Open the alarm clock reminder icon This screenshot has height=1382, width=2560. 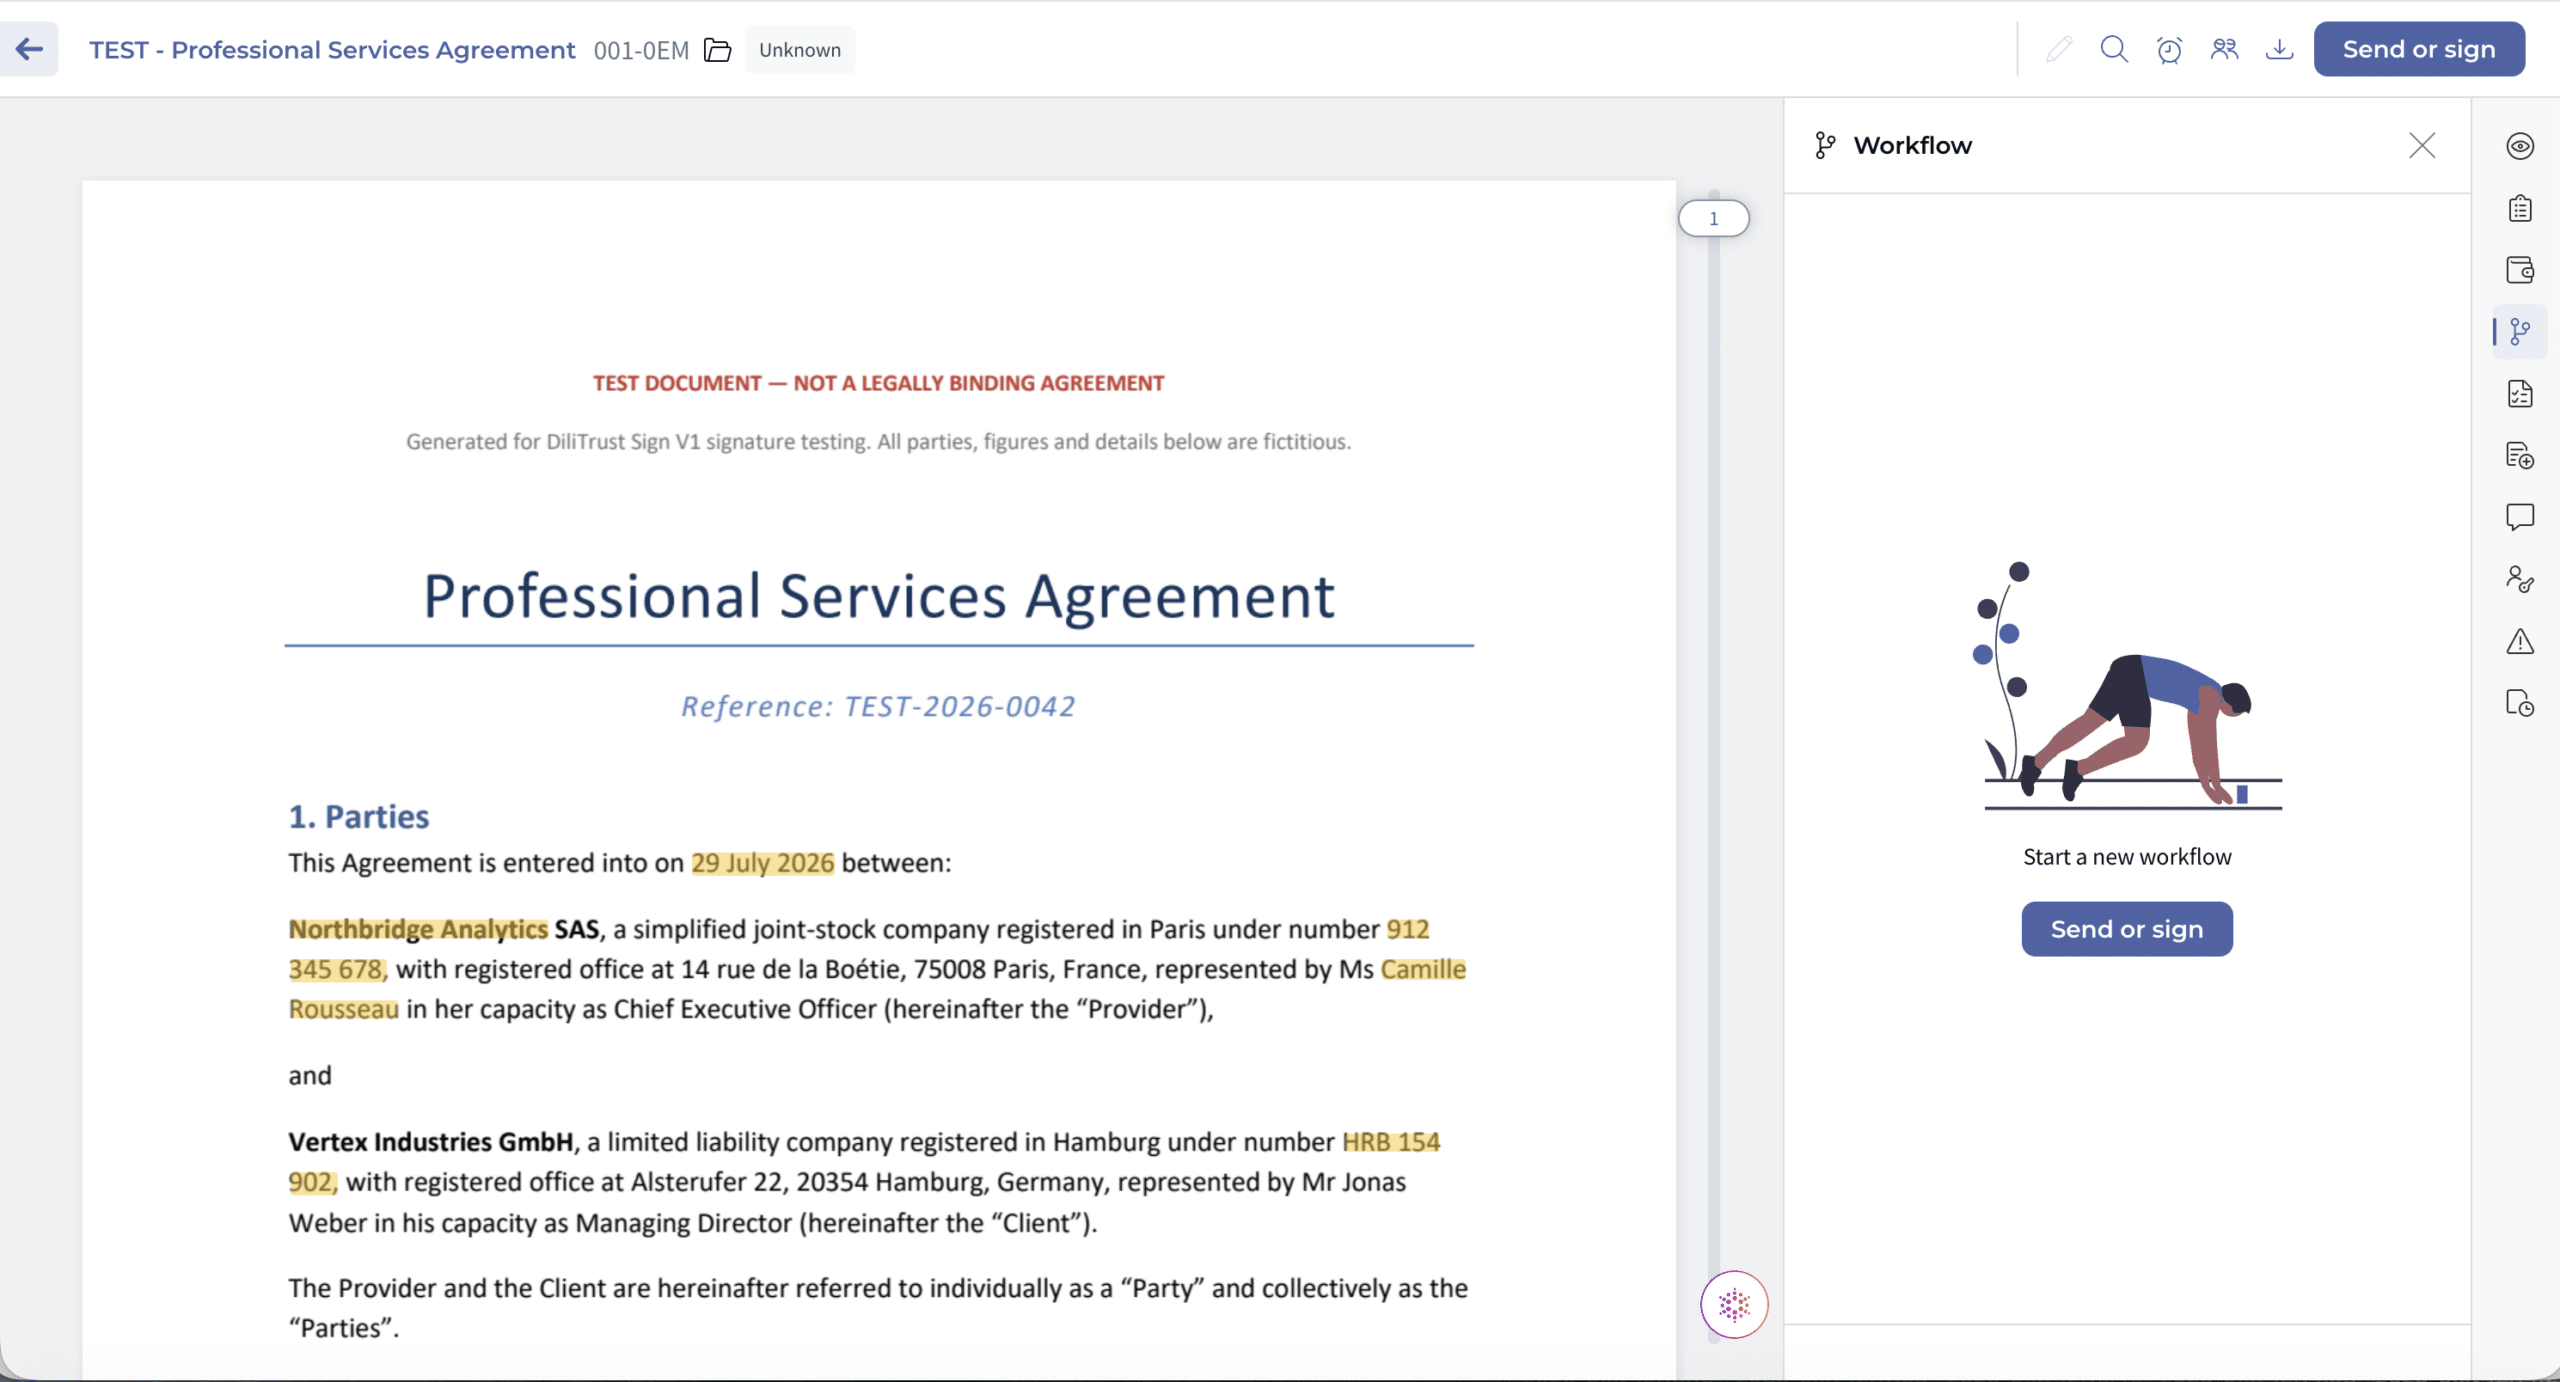2169,49
